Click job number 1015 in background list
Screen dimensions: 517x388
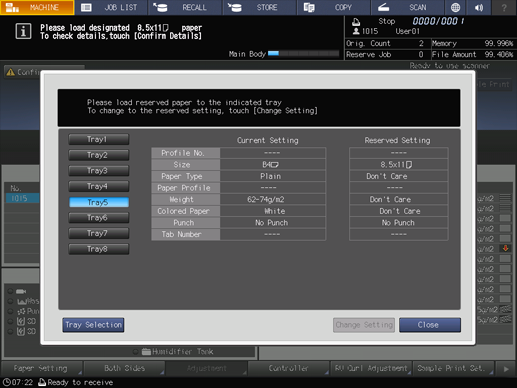22,198
